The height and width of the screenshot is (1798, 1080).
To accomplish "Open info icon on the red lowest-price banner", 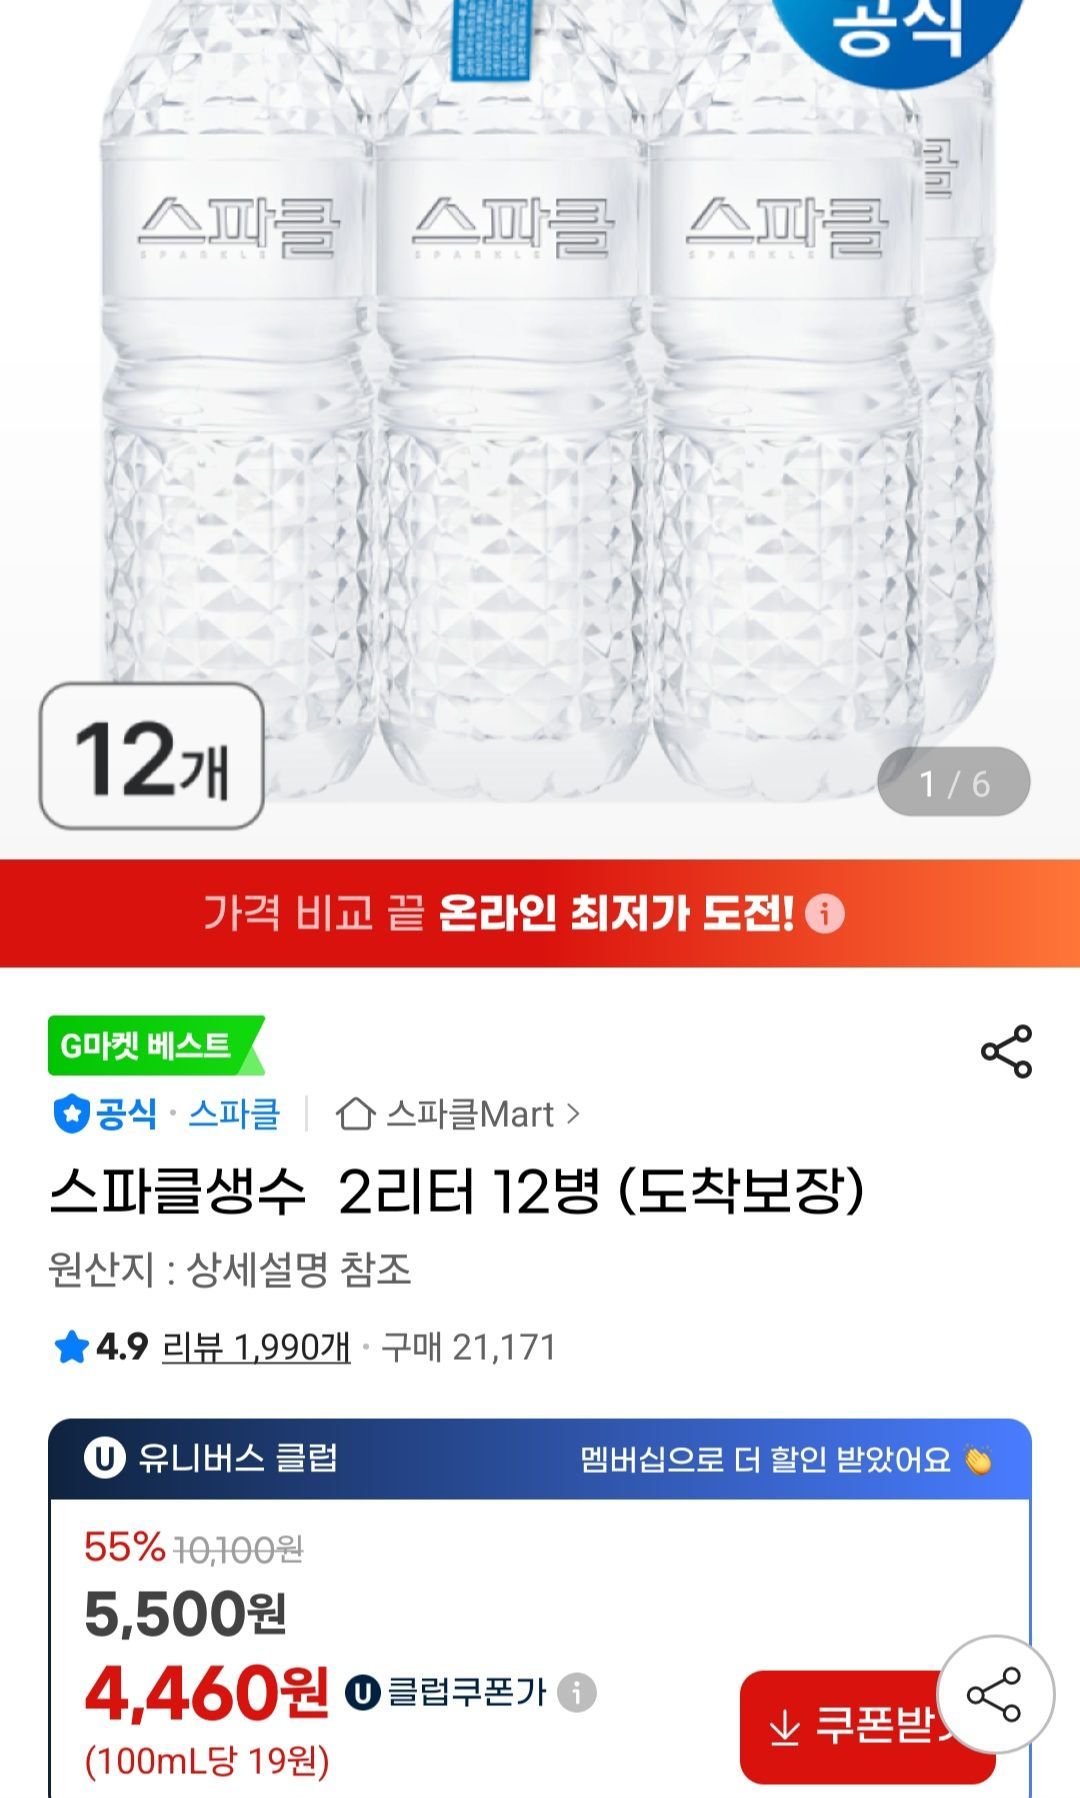I will [x=825, y=913].
